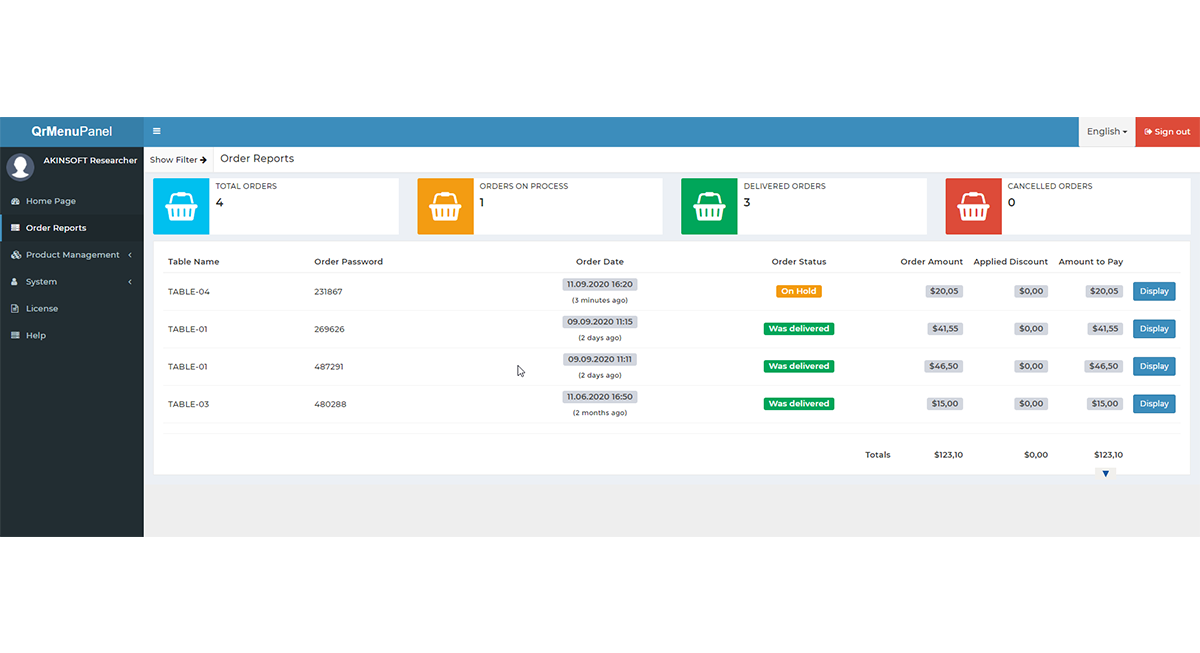Click the Delivered Orders basket icon

[709, 207]
